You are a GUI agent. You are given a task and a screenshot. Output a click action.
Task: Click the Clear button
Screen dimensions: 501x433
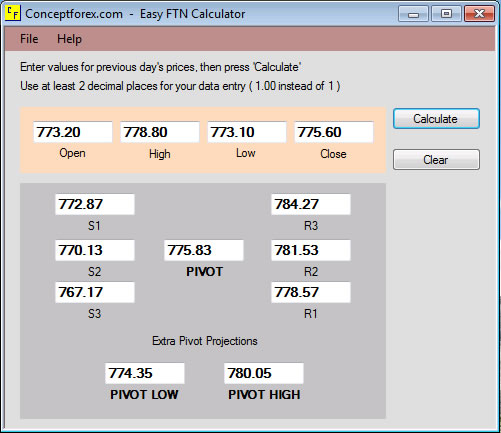coord(436,160)
